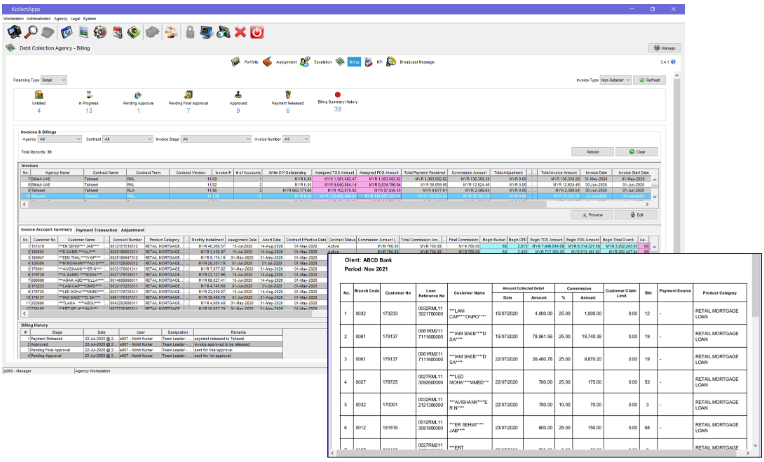Image resolution: width=764 pixels, height=462 pixels.
Task: Click the magnifying glass search toolbar icon
Action: [31, 32]
